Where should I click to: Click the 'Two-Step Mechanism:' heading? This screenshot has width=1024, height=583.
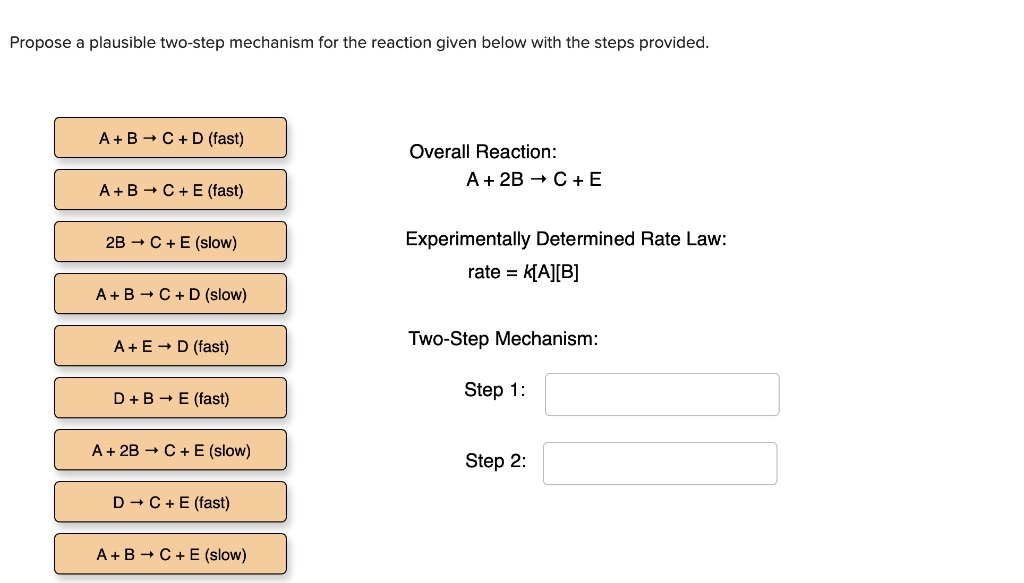[503, 339]
